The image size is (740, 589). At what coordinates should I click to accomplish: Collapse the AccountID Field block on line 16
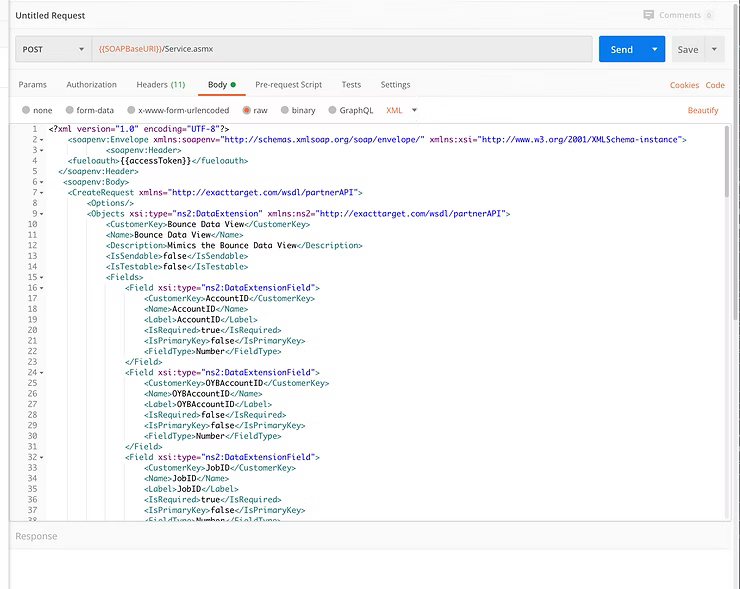[42, 288]
